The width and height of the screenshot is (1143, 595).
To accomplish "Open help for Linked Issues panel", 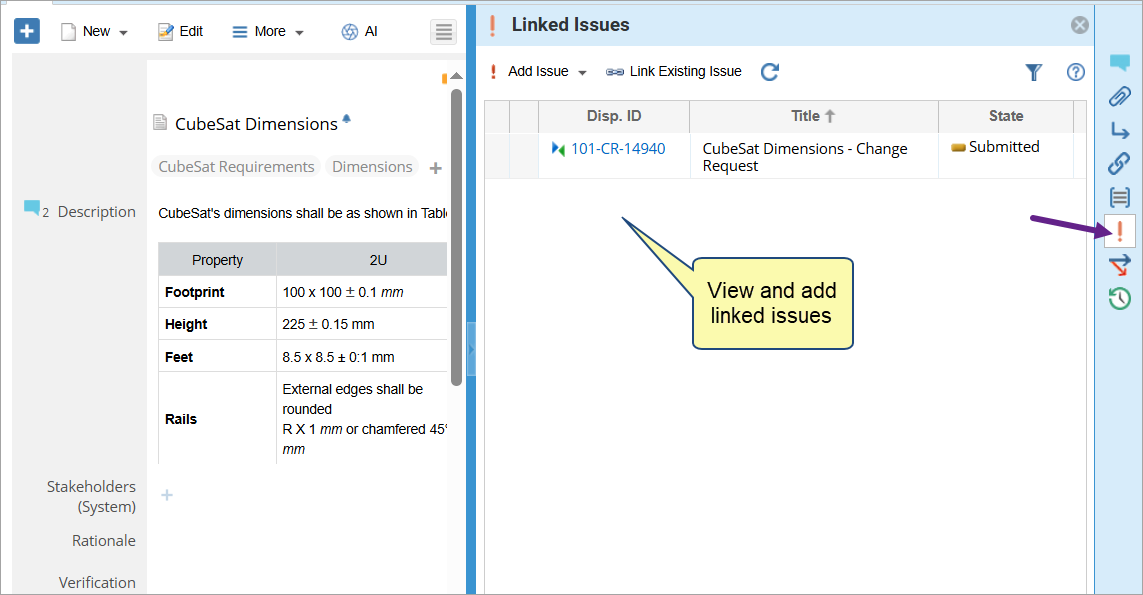I will 1076,72.
